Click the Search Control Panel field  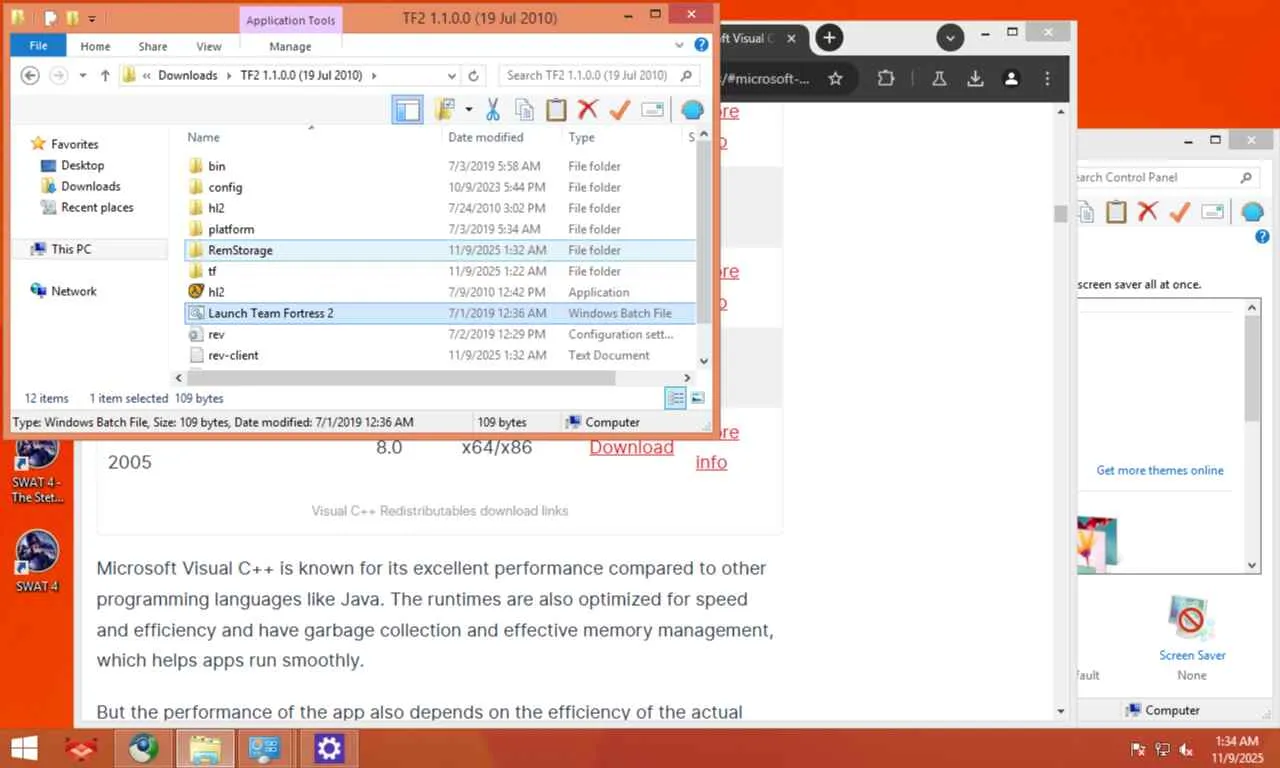coord(1165,177)
